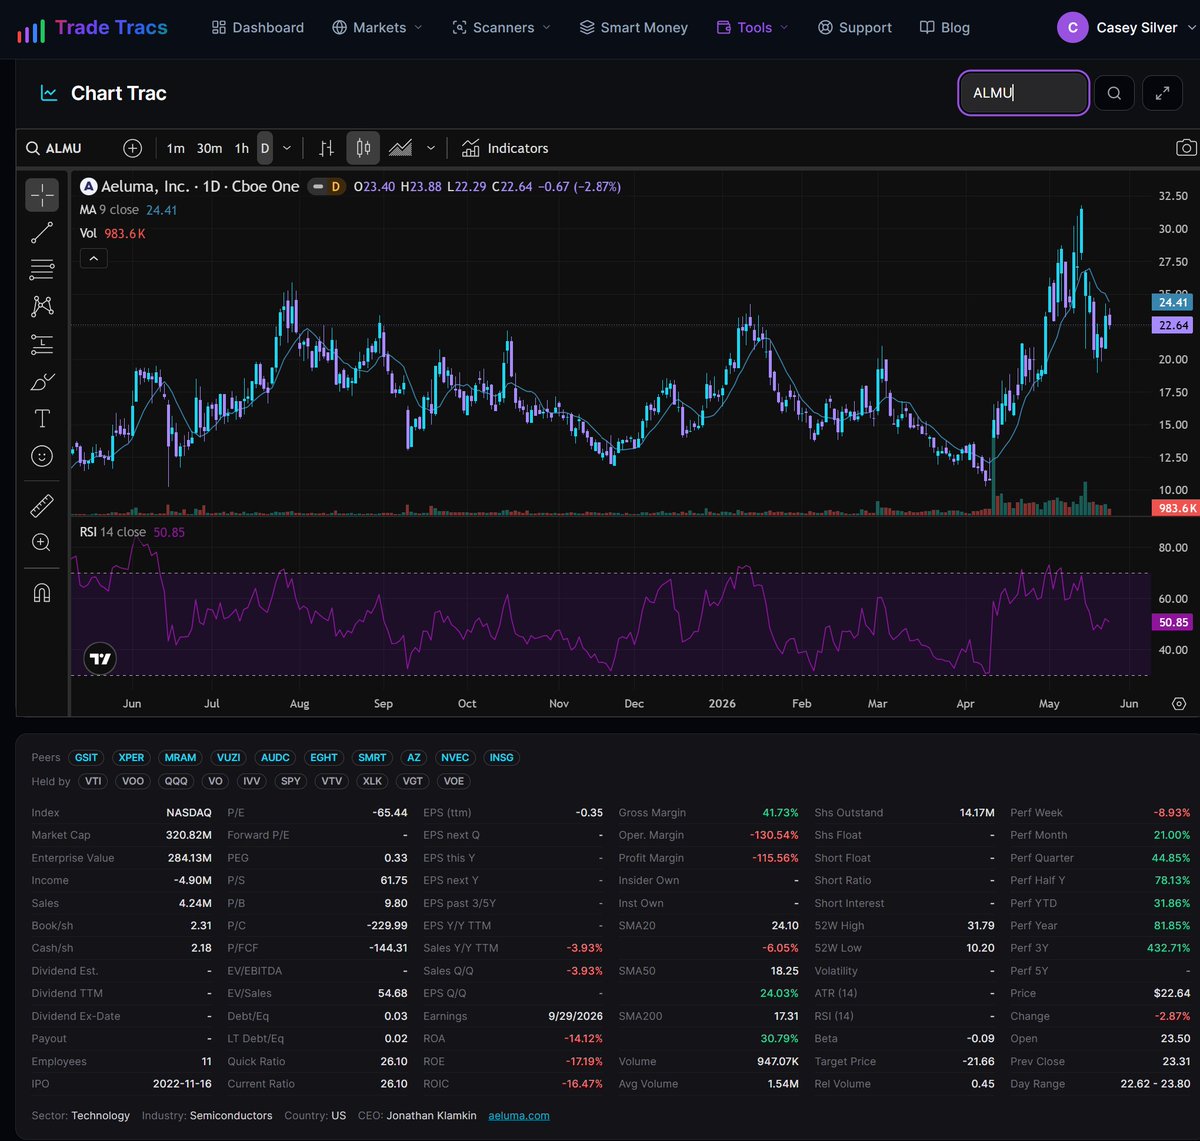Screen dimensions: 1200x1141
Task: Expand the Tools menu
Action: (x=753, y=28)
